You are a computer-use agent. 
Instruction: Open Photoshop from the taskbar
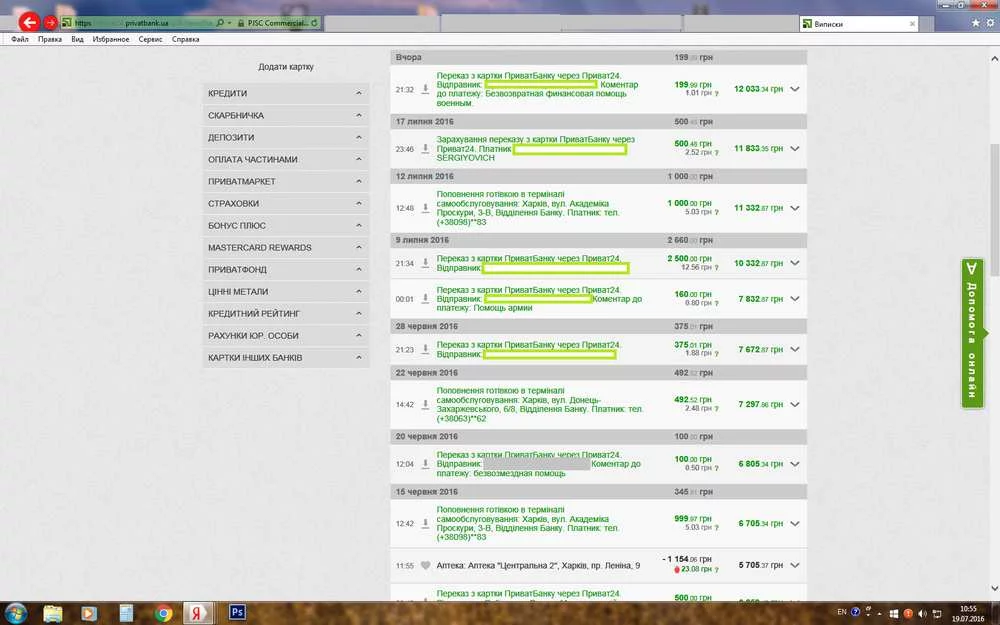(x=237, y=613)
